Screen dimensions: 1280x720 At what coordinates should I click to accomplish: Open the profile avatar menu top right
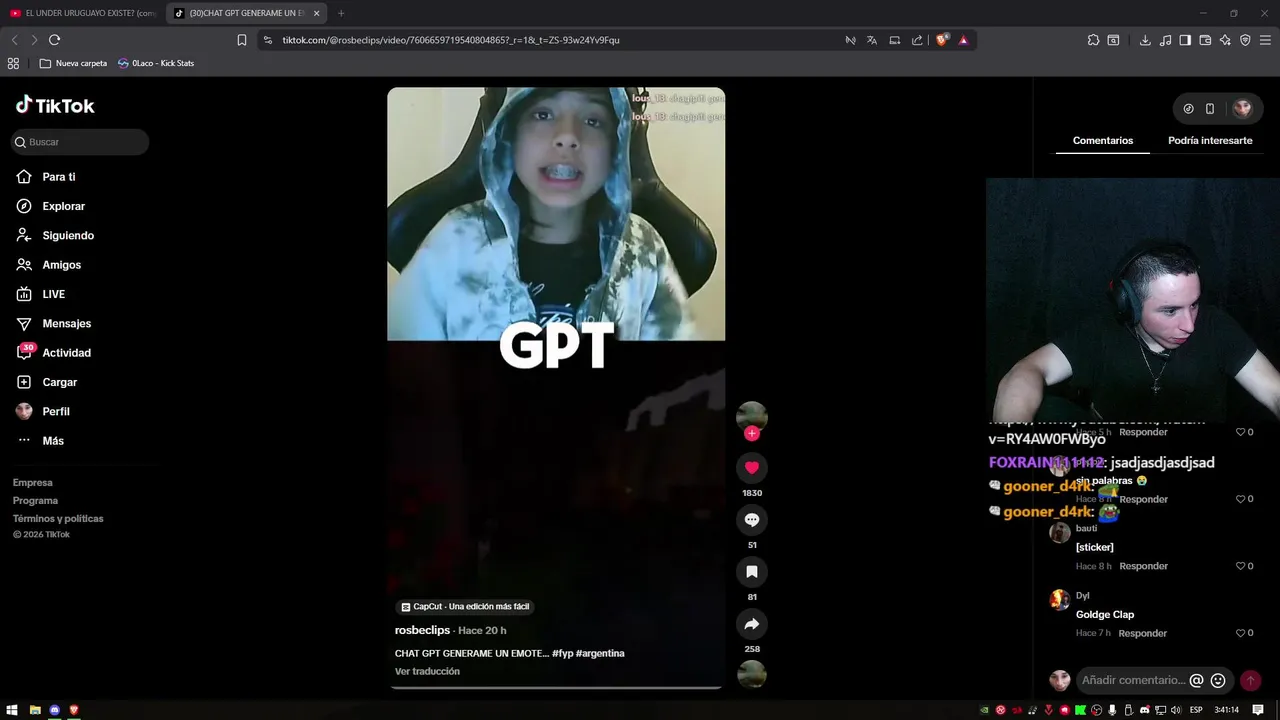click(x=1242, y=108)
